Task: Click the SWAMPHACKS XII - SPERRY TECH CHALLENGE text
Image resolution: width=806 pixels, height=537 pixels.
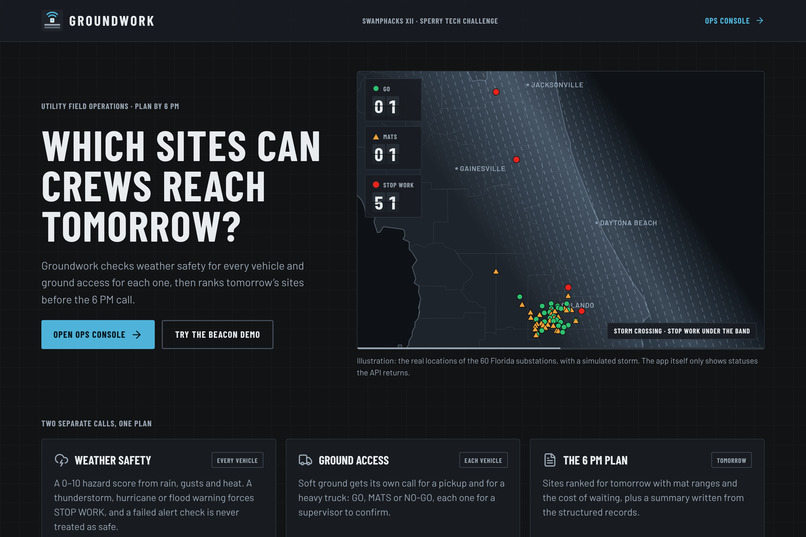Action: pyautogui.click(x=430, y=21)
